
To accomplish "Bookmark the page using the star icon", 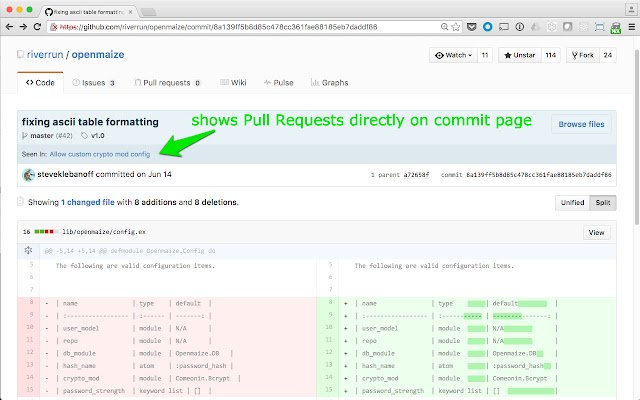I will pyautogui.click(x=456, y=27).
